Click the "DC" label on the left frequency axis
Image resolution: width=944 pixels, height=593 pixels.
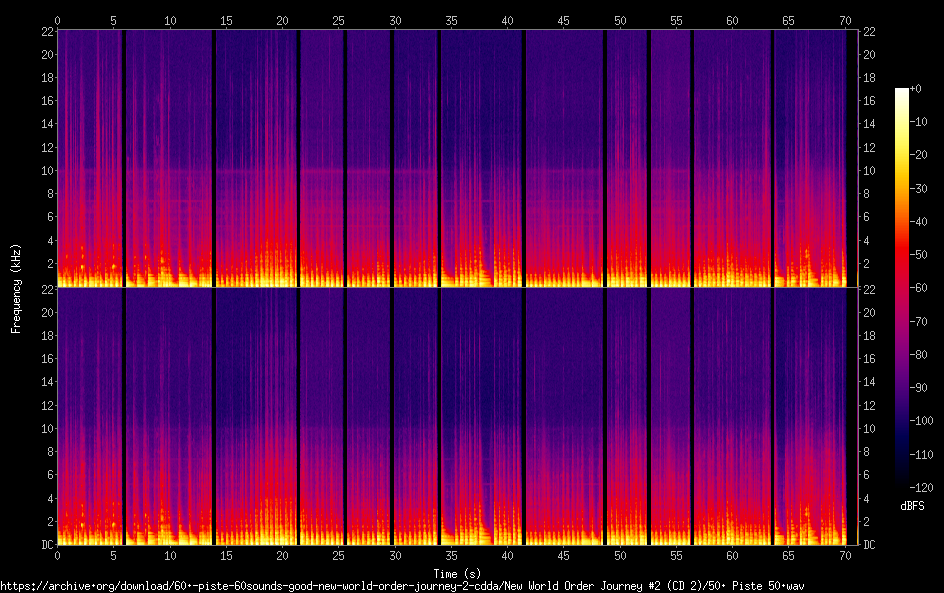click(48, 545)
